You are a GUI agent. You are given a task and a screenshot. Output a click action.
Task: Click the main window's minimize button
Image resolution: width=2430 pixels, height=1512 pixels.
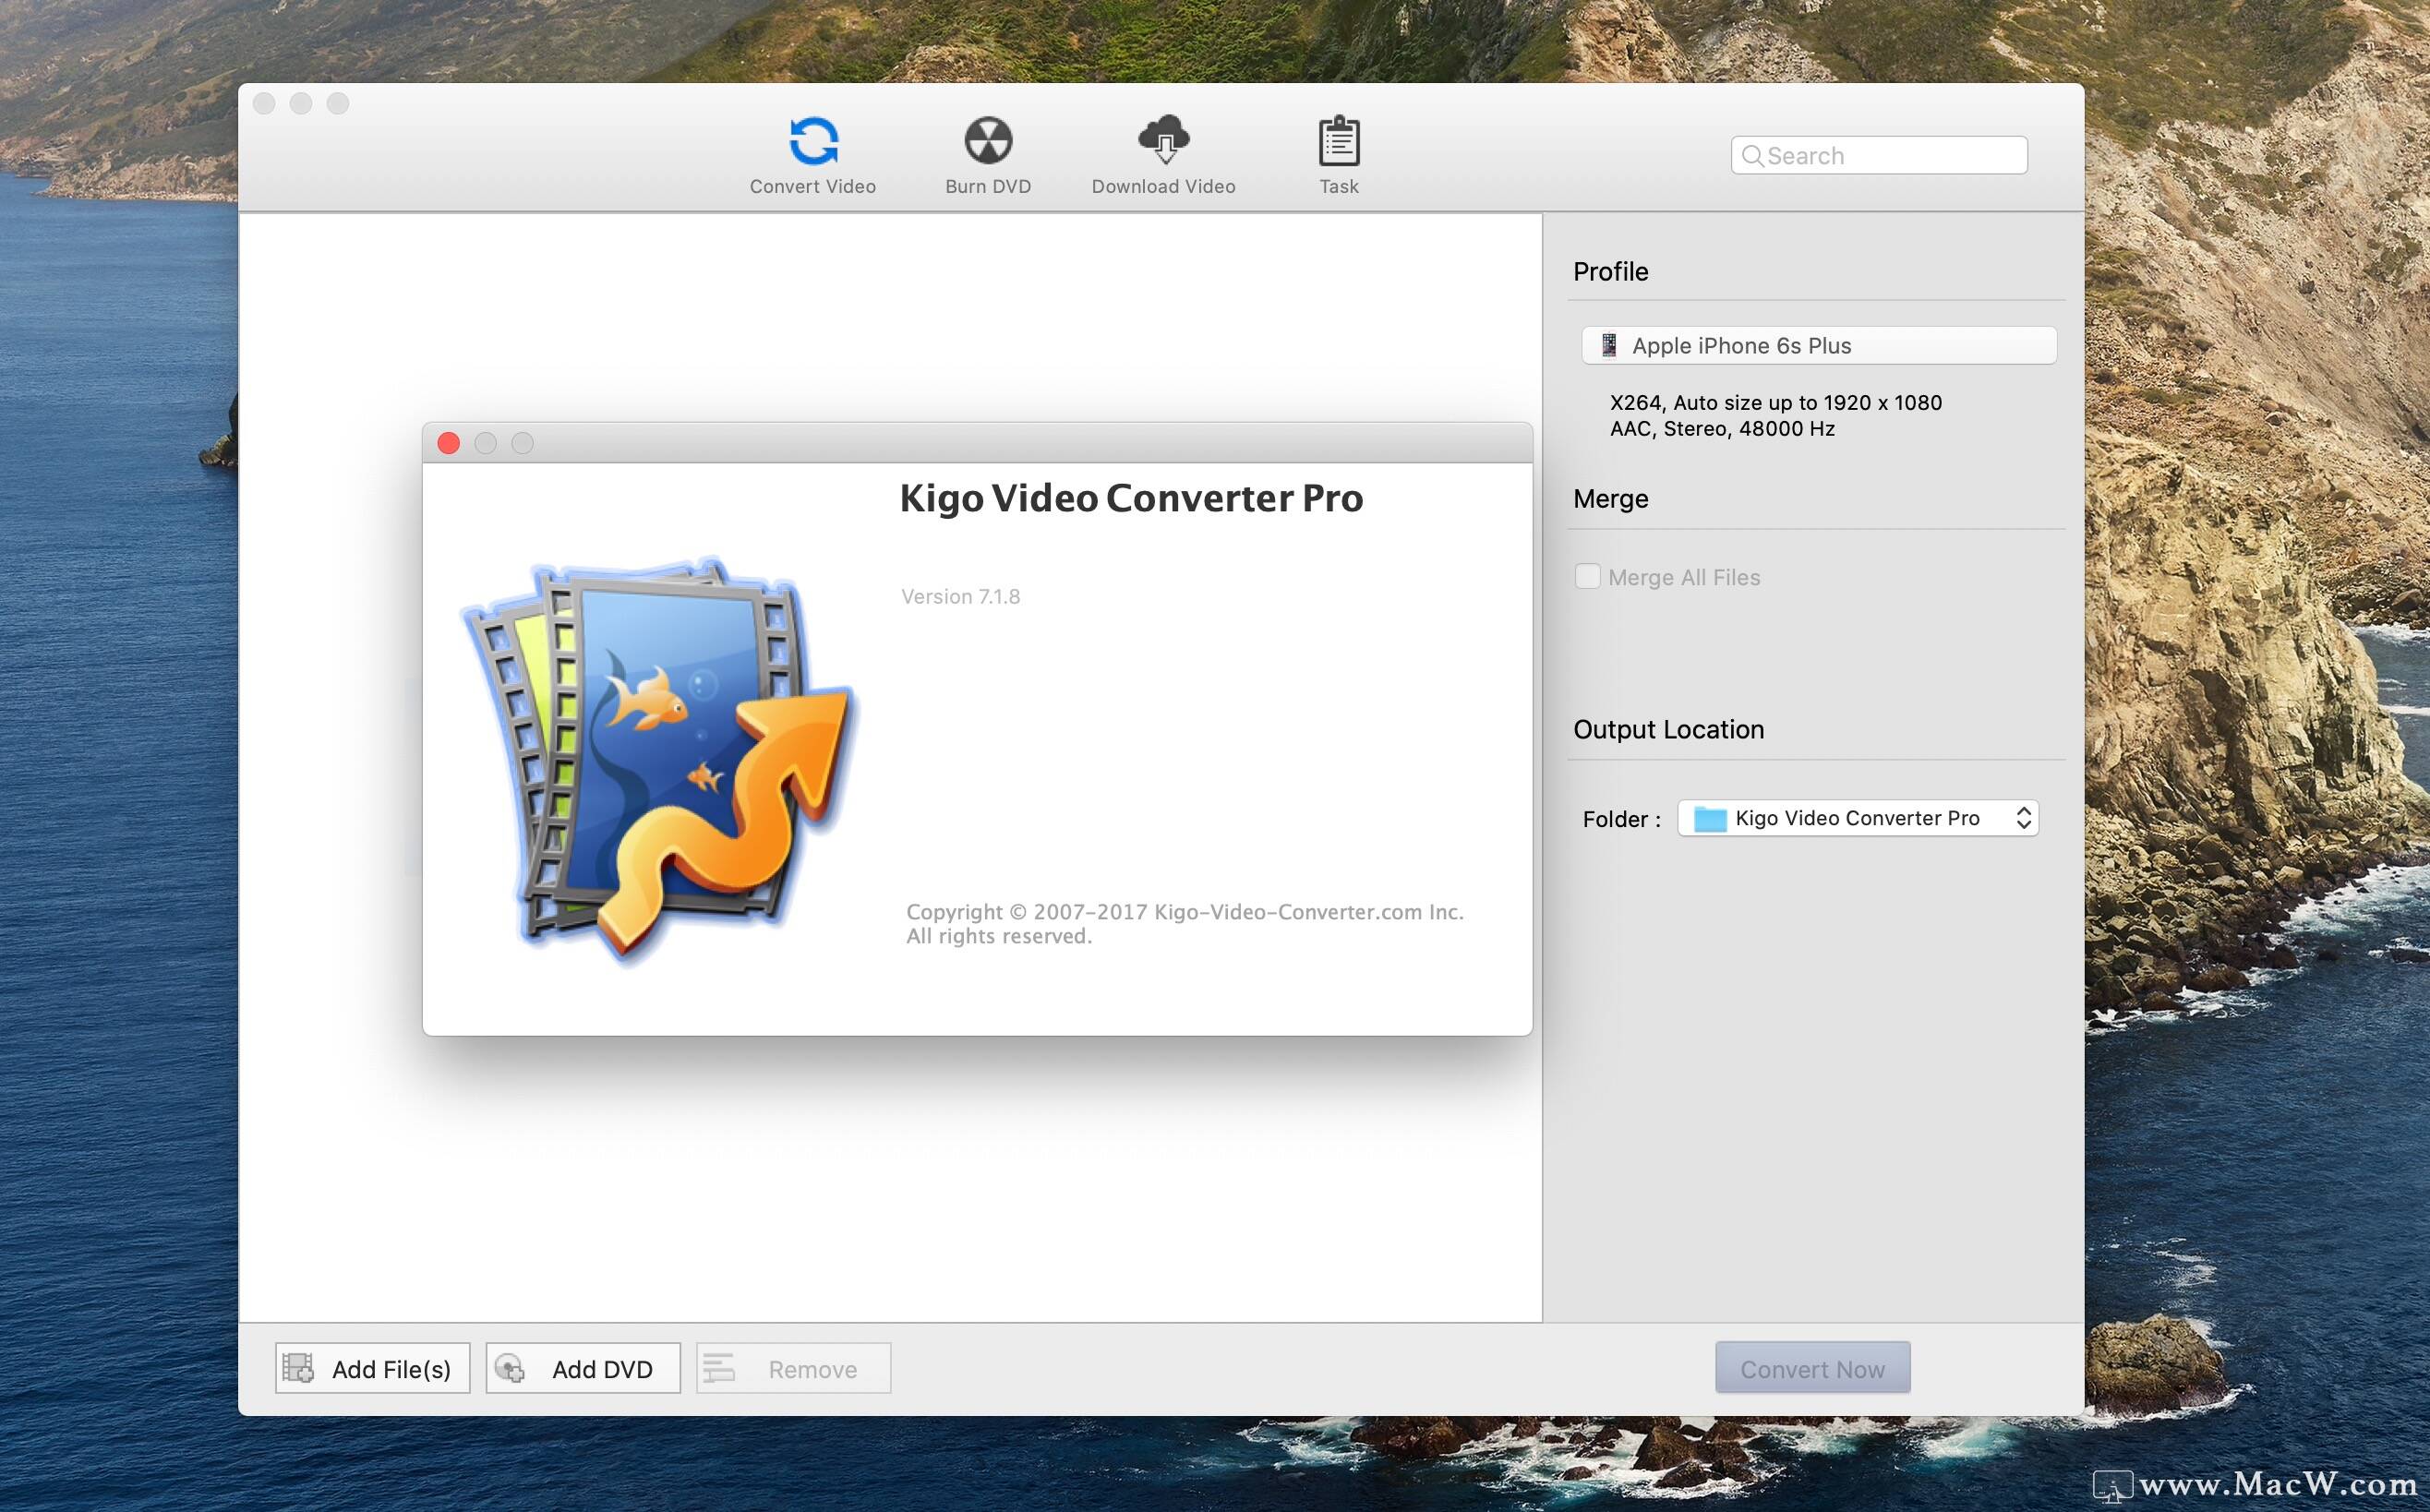tap(301, 103)
